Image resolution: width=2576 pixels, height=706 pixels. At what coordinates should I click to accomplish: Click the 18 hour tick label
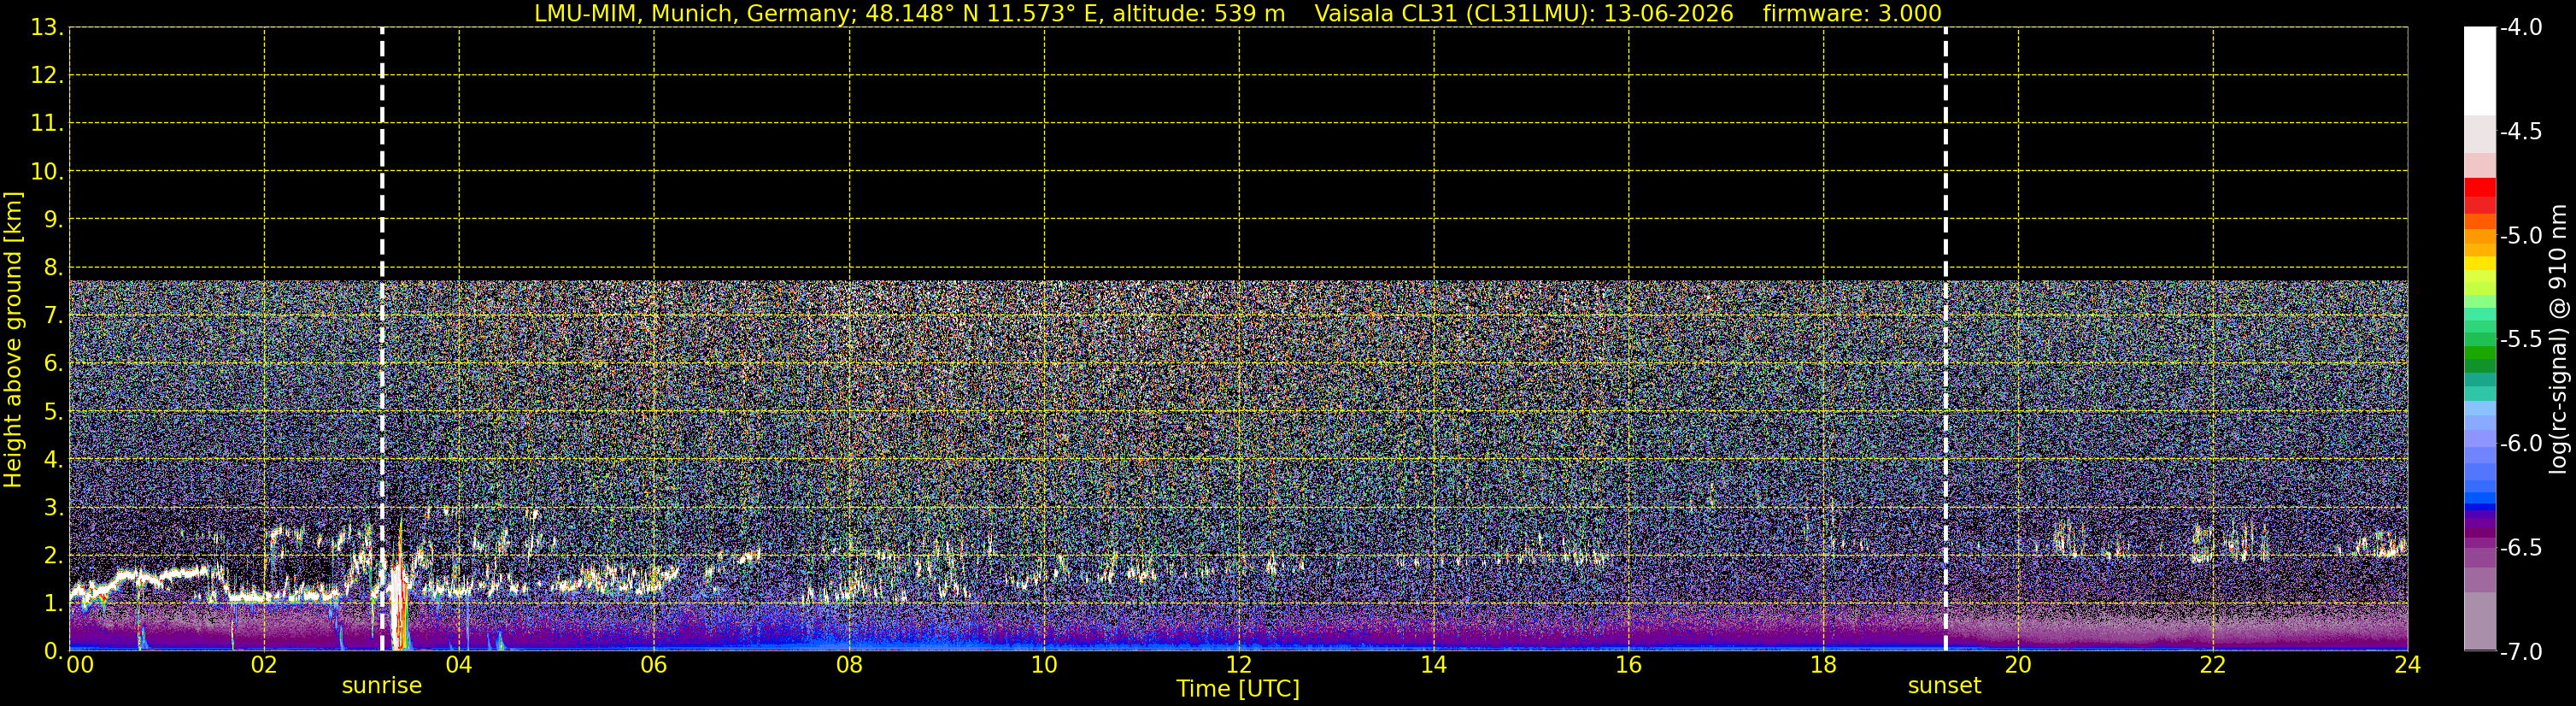[x=1823, y=665]
